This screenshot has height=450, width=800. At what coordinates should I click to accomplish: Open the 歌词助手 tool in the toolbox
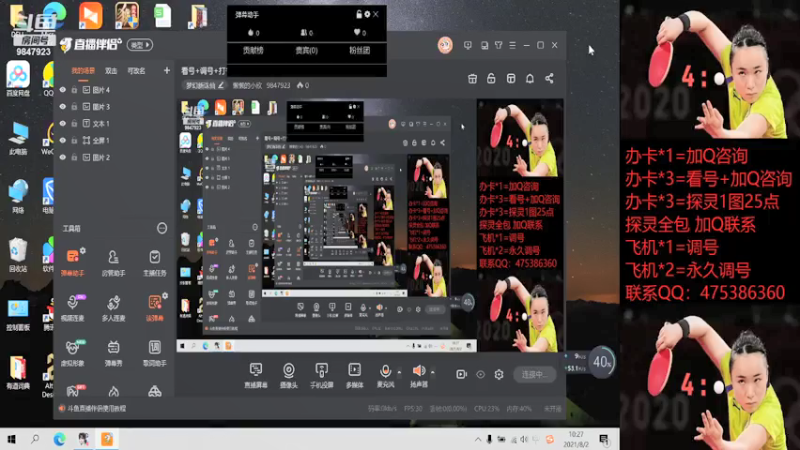click(155, 353)
